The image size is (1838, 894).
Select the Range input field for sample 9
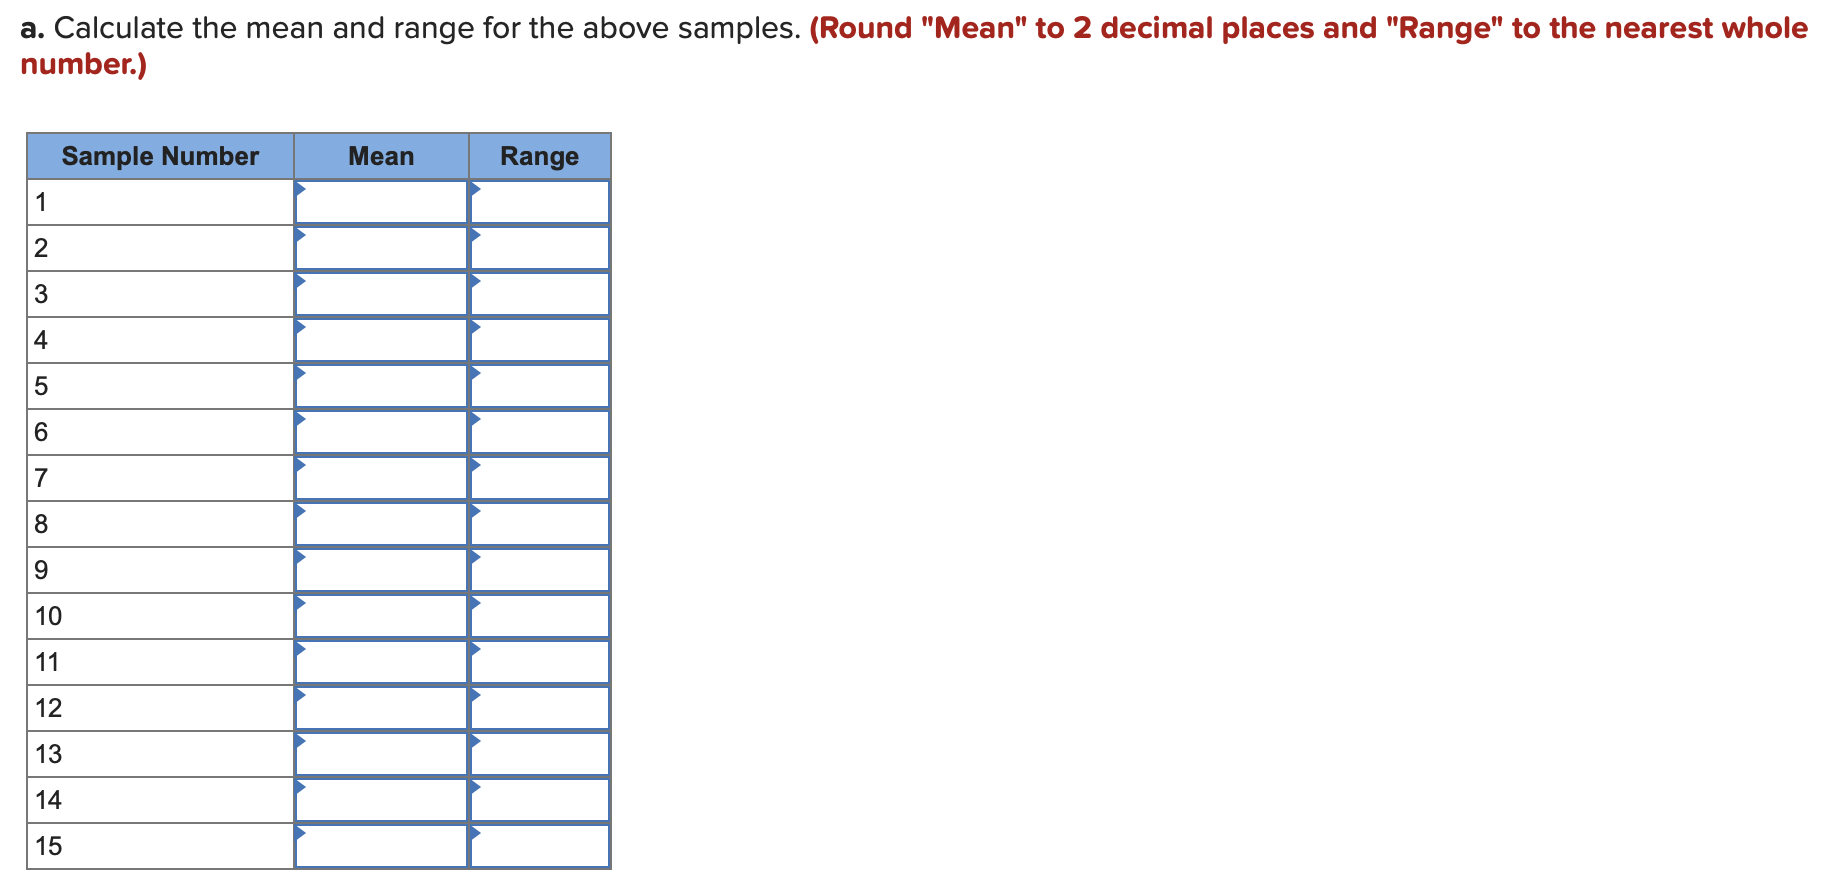[x=540, y=570]
